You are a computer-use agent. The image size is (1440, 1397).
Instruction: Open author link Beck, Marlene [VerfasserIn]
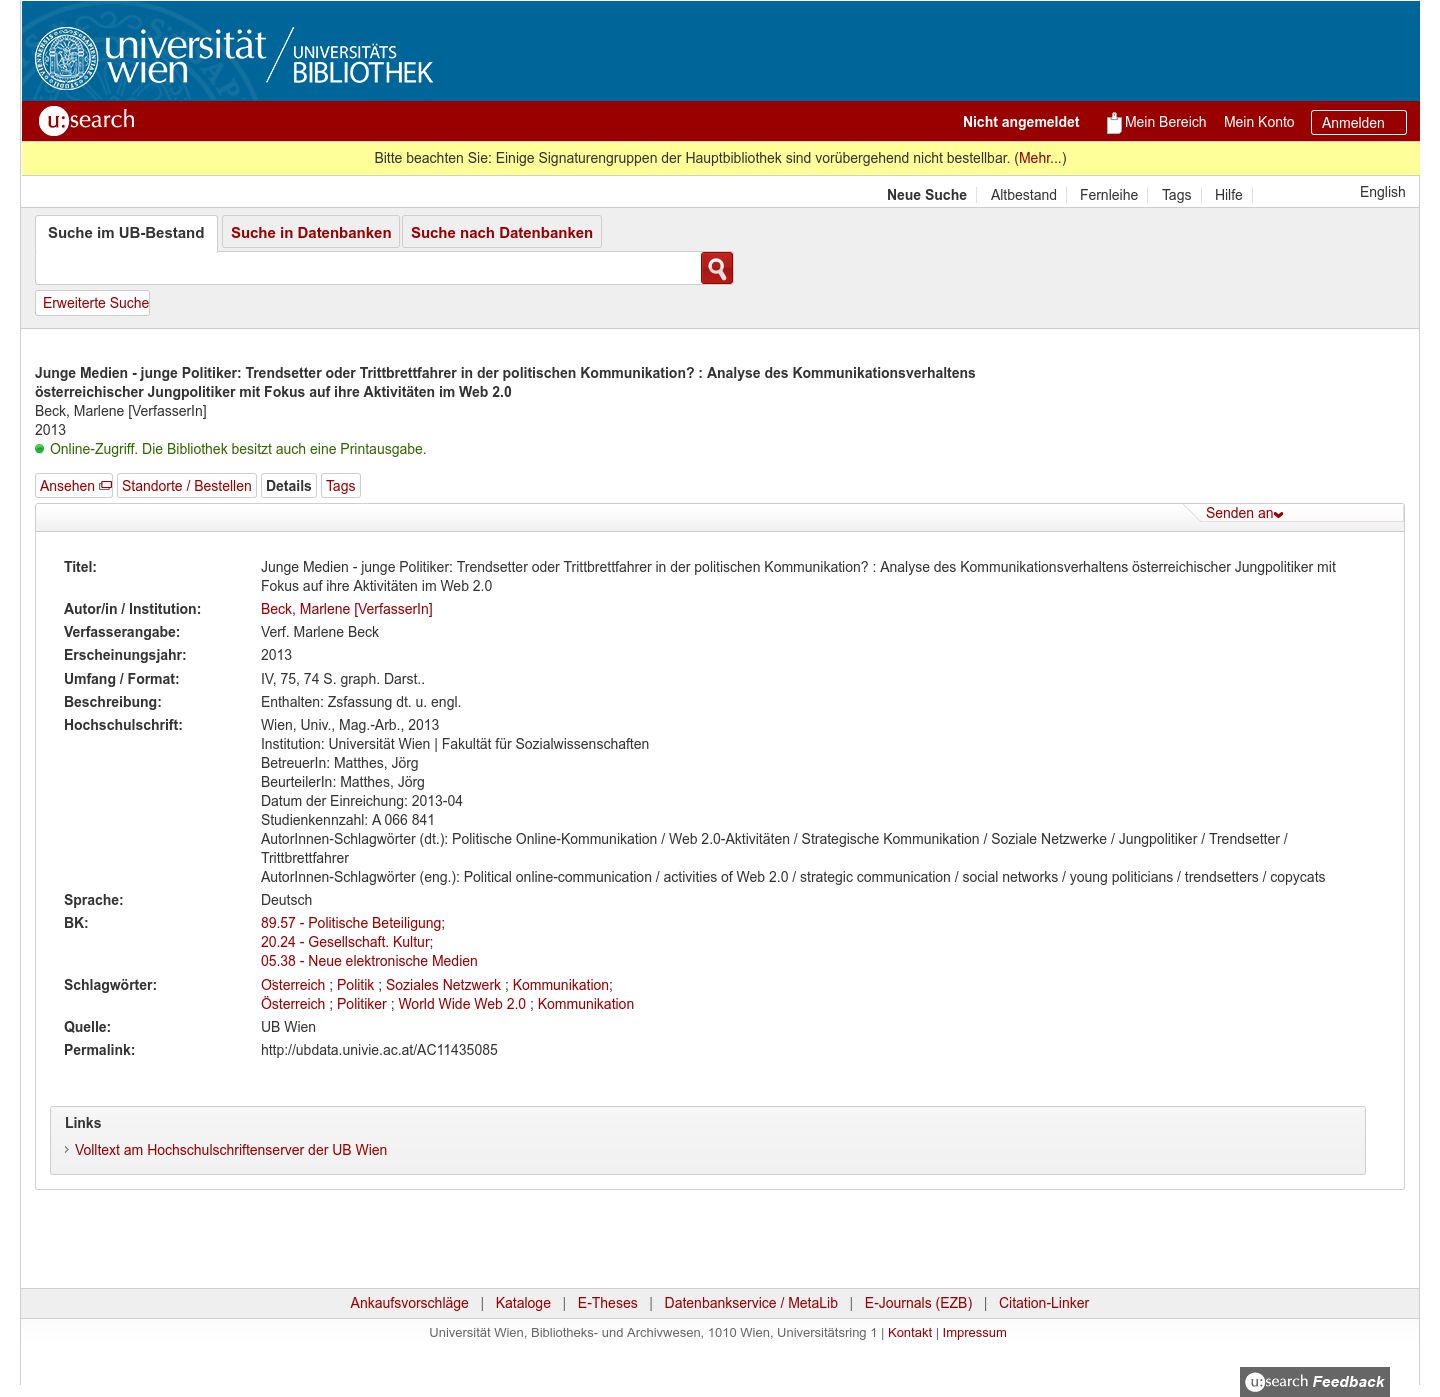(347, 609)
